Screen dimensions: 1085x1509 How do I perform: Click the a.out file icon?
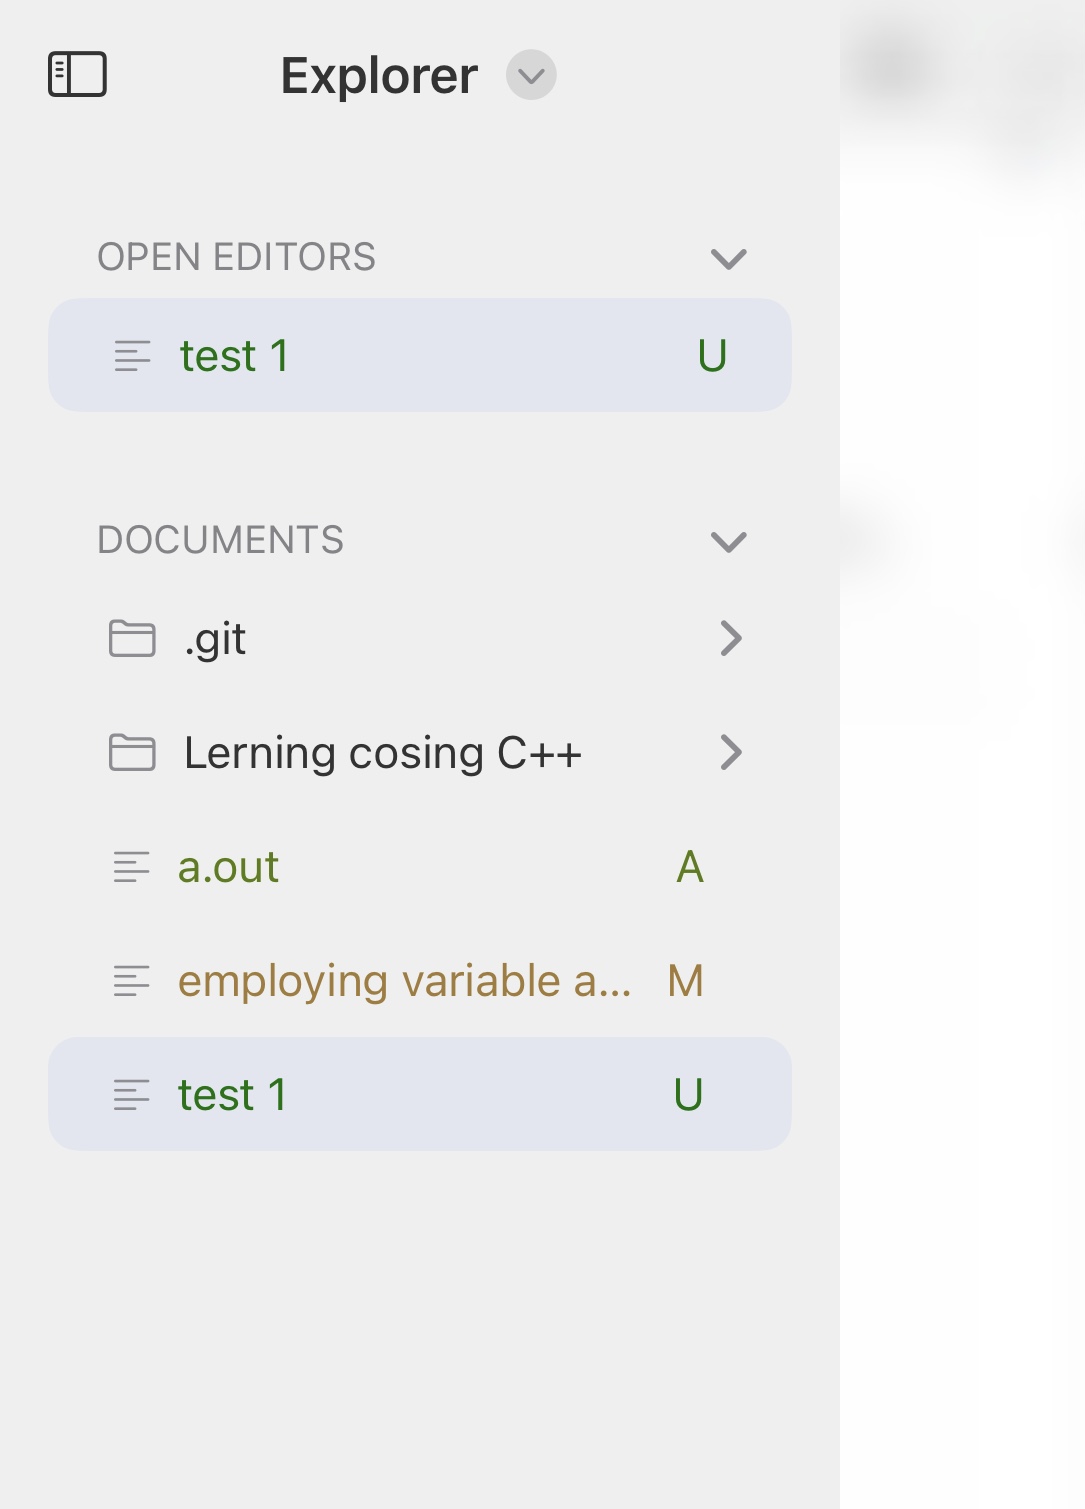point(132,867)
